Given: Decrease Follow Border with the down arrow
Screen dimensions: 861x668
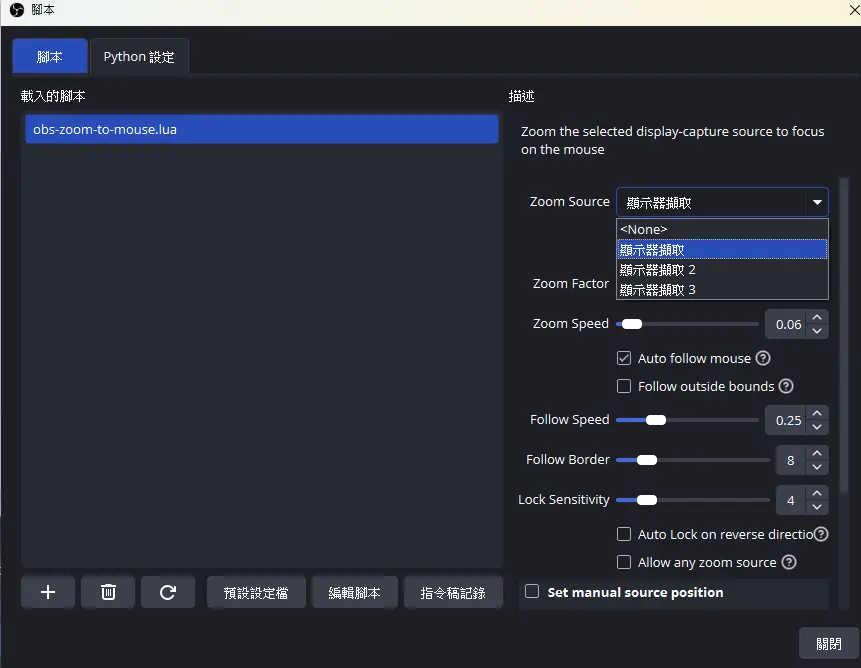Looking at the screenshot, I should tap(817, 467).
